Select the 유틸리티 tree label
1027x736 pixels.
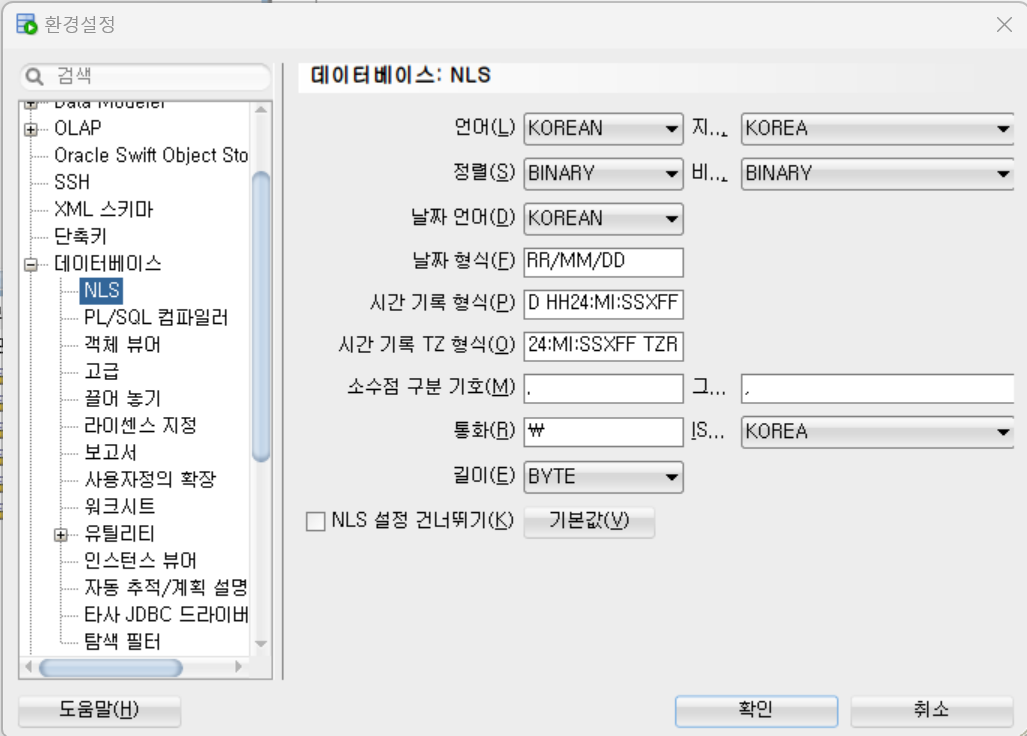119,534
